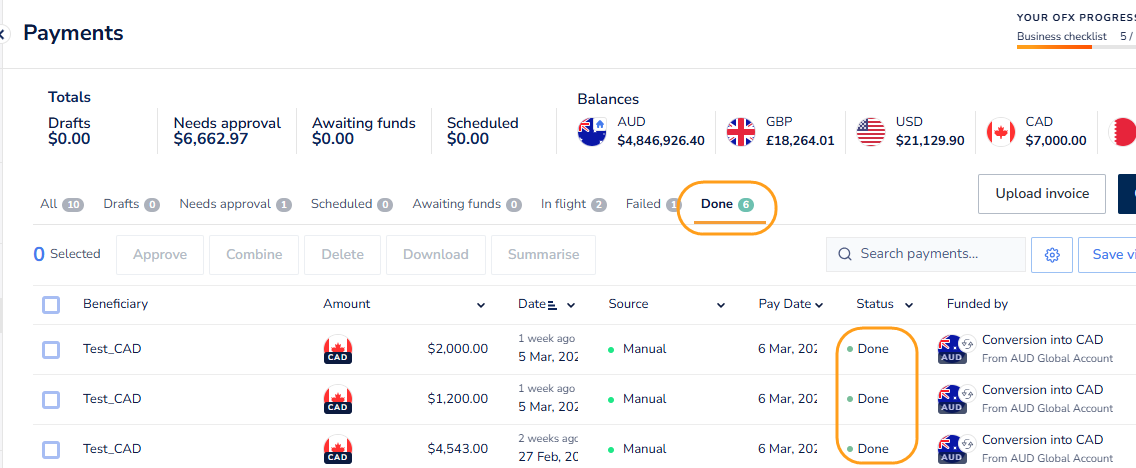Expand the Amount column dropdown arrow
1136x468 pixels.
coord(480,306)
